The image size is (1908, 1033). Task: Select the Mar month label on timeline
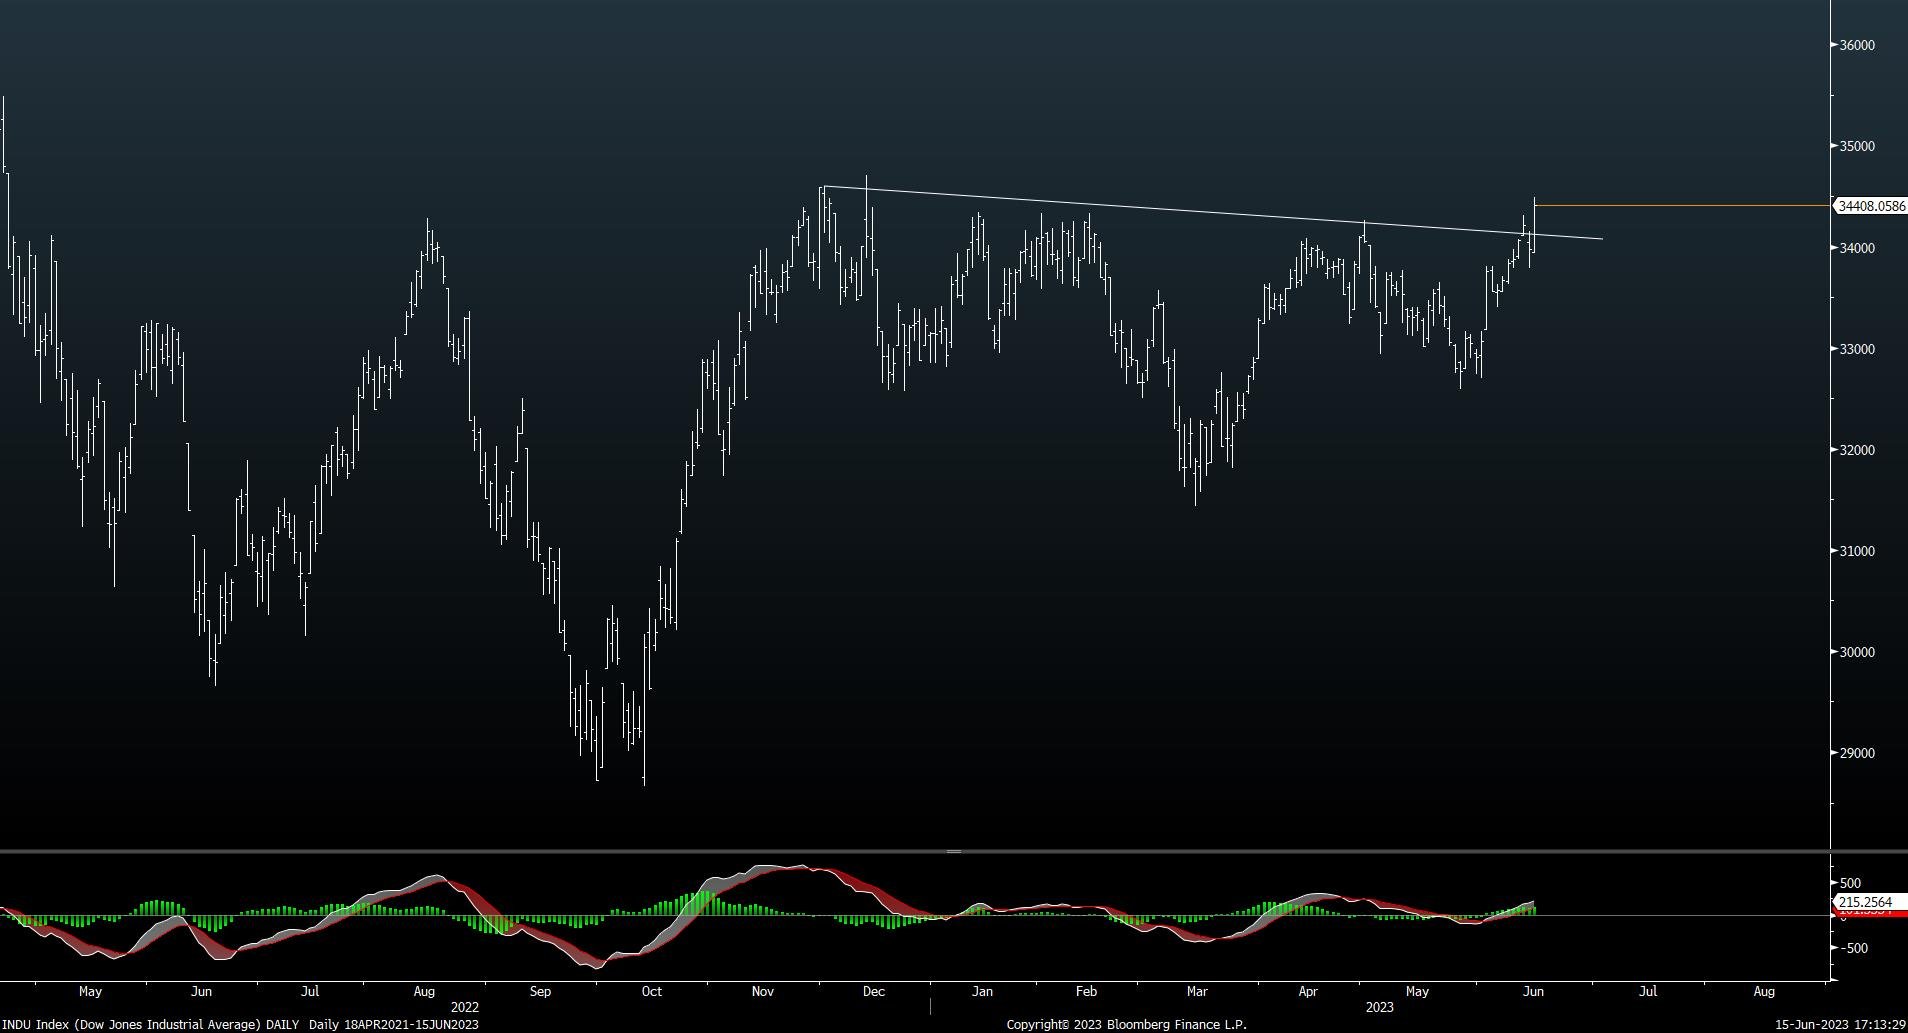tap(1197, 991)
